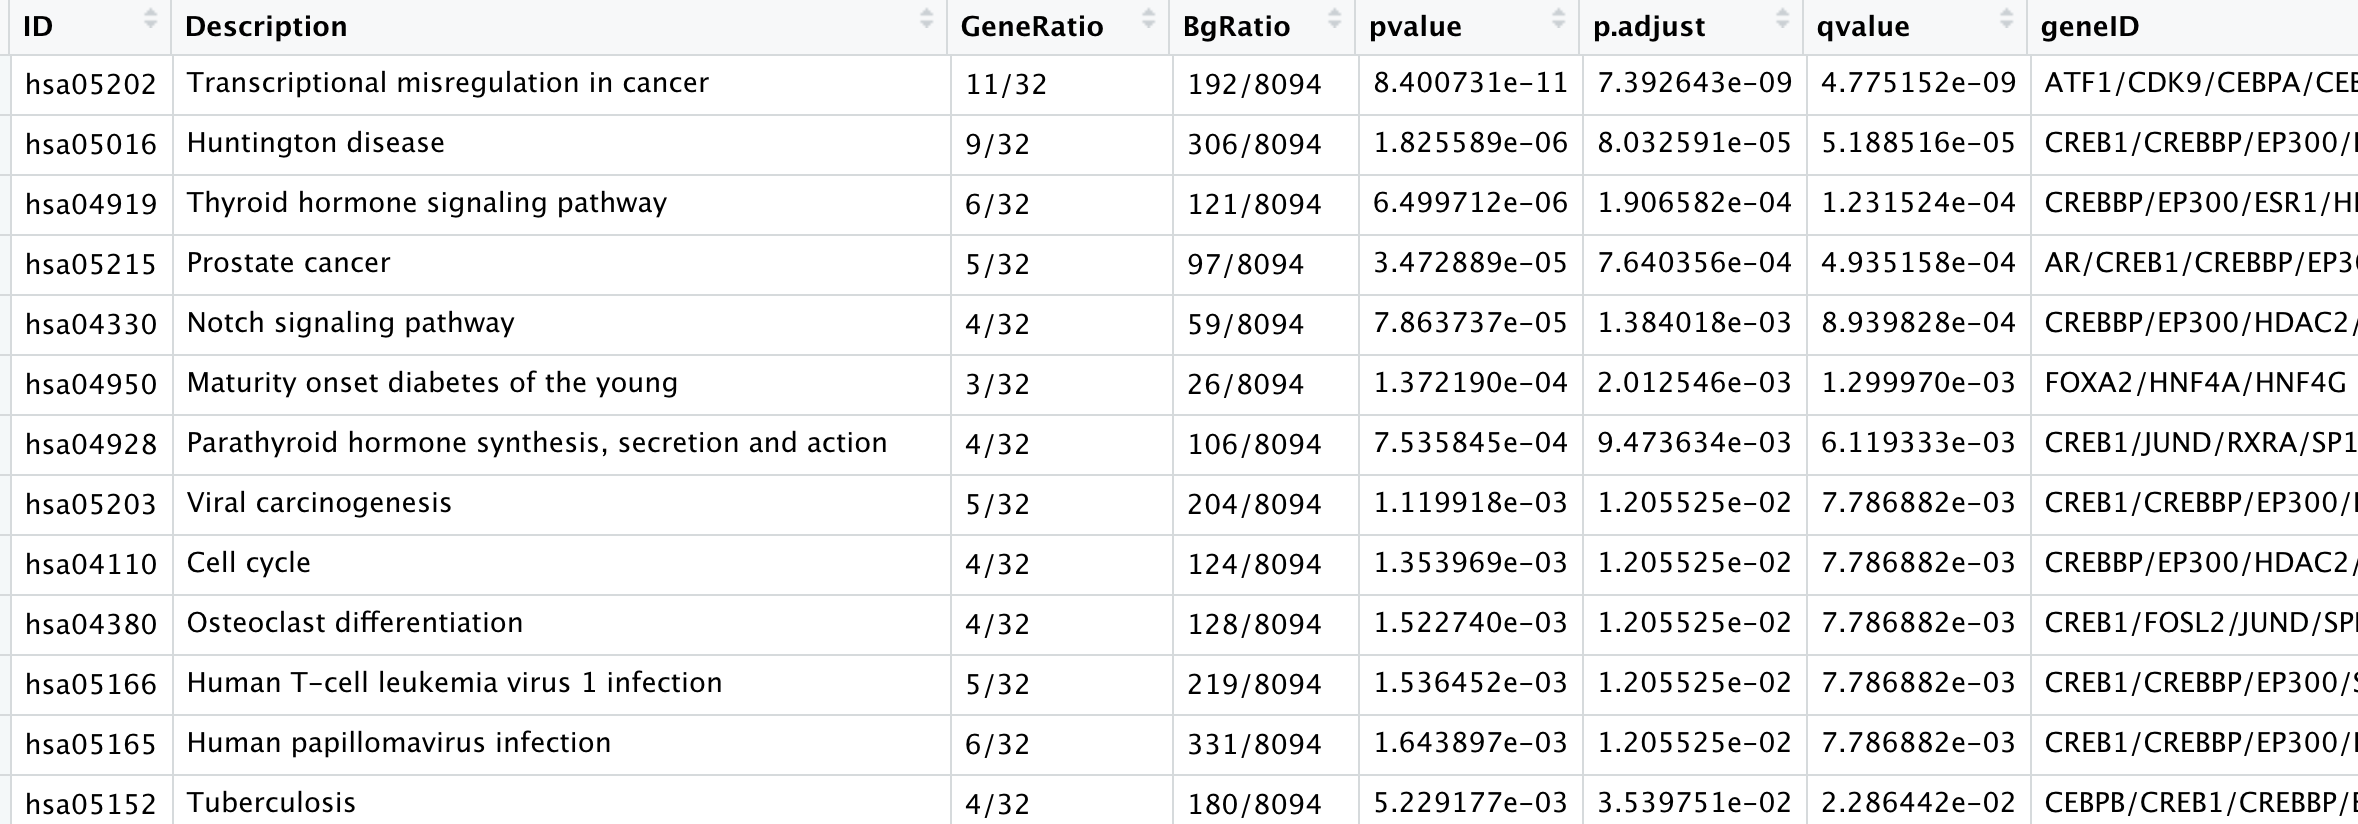
Task: Sort table by ID column arrows
Action: pos(151,18)
